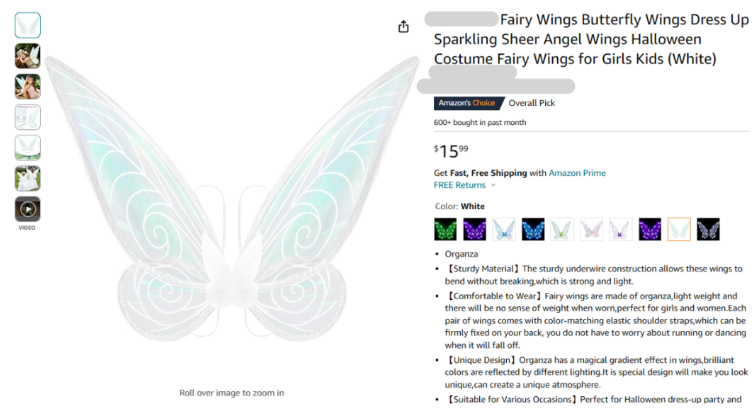Pick the first purple glowing wings swatch
756x417 pixels.
coord(475,229)
